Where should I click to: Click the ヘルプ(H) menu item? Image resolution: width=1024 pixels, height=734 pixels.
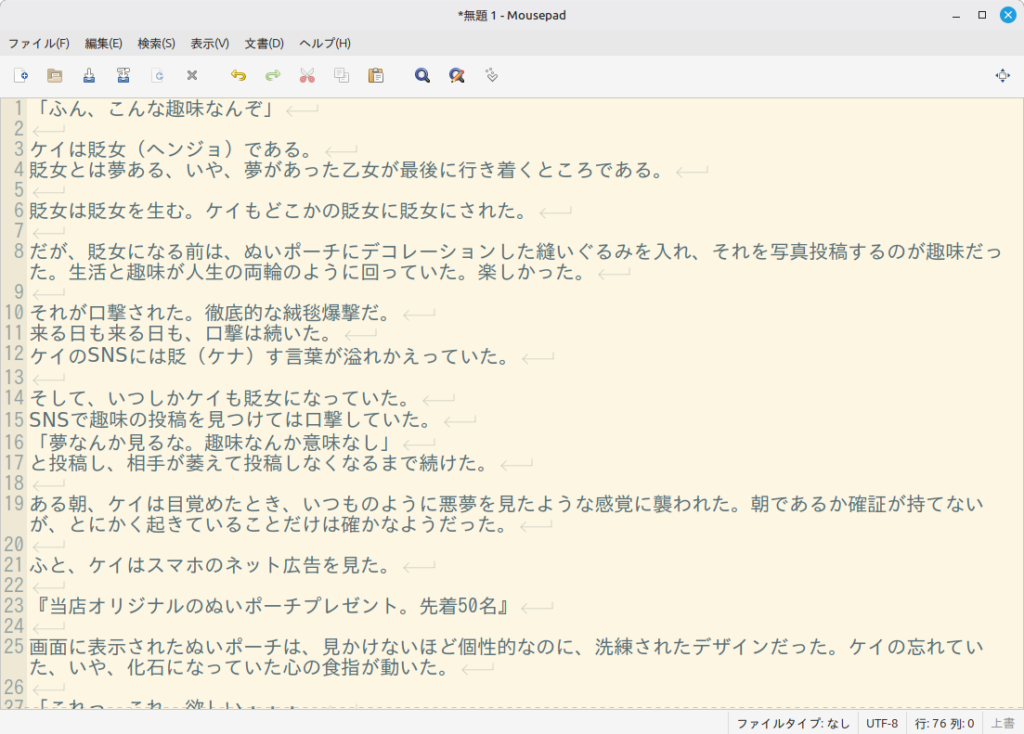tap(325, 43)
